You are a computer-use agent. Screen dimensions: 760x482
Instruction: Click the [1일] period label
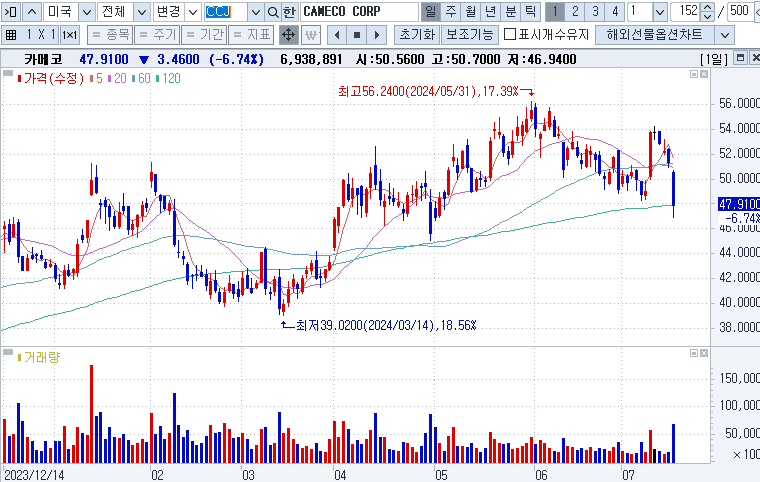[713, 59]
